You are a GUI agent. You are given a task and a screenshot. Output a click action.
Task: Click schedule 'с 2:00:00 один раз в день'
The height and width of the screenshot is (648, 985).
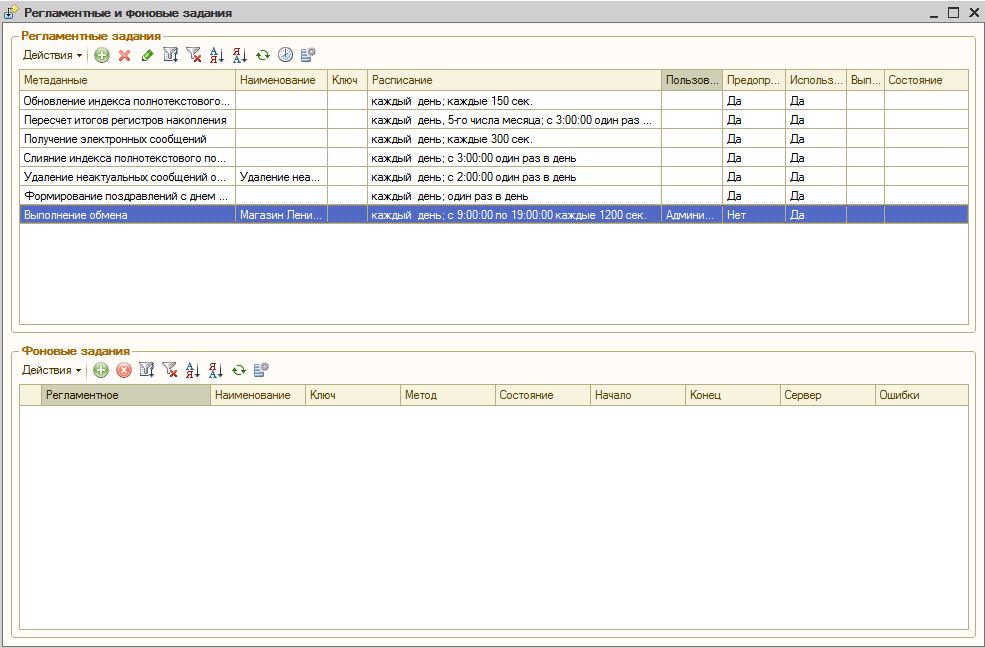click(512, 177)
